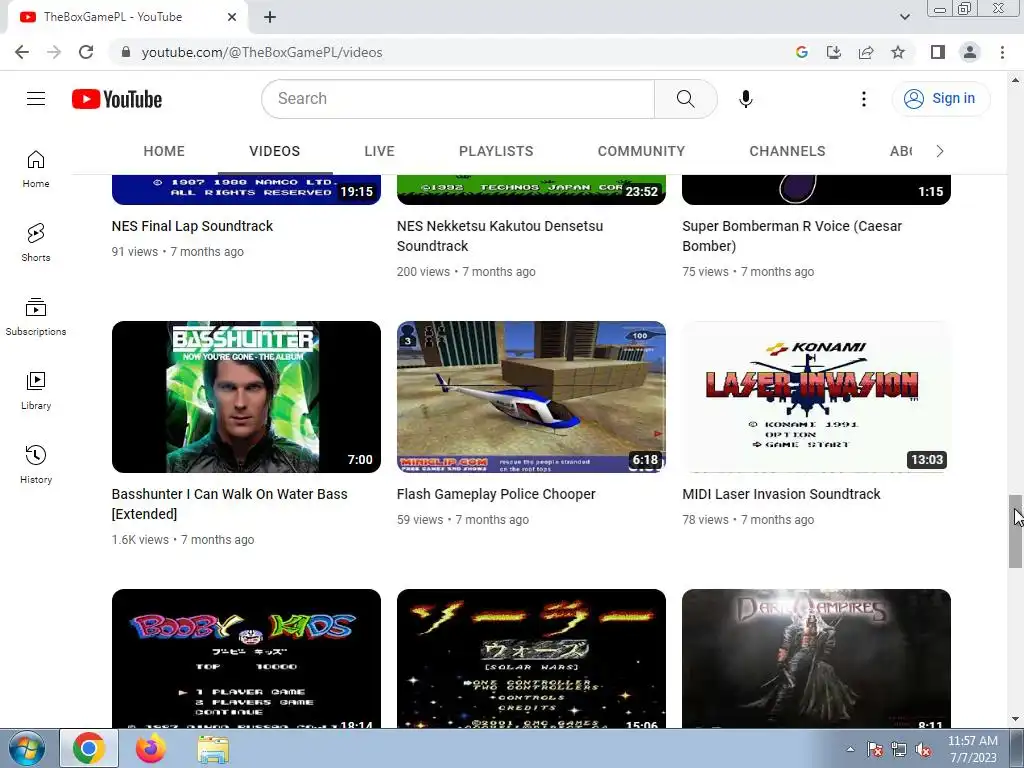This screenshot has height=768, width=1024.
Task: Open the PLAYLISTS tab
Action: (x=496, y=152)
